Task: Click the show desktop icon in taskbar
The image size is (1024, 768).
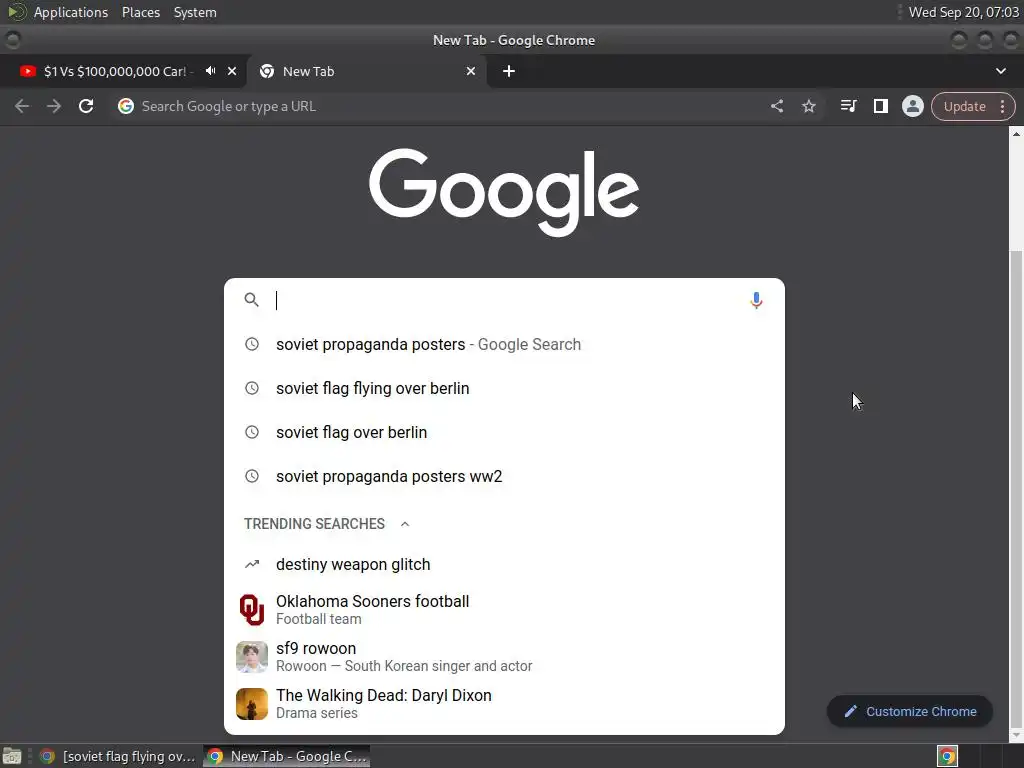Action: (x=12, y=756)
